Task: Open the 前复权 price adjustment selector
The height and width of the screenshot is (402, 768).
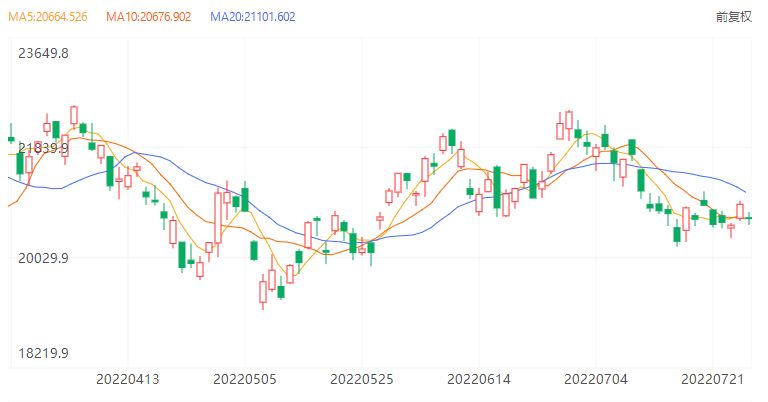Action: [x=733, y=17]
